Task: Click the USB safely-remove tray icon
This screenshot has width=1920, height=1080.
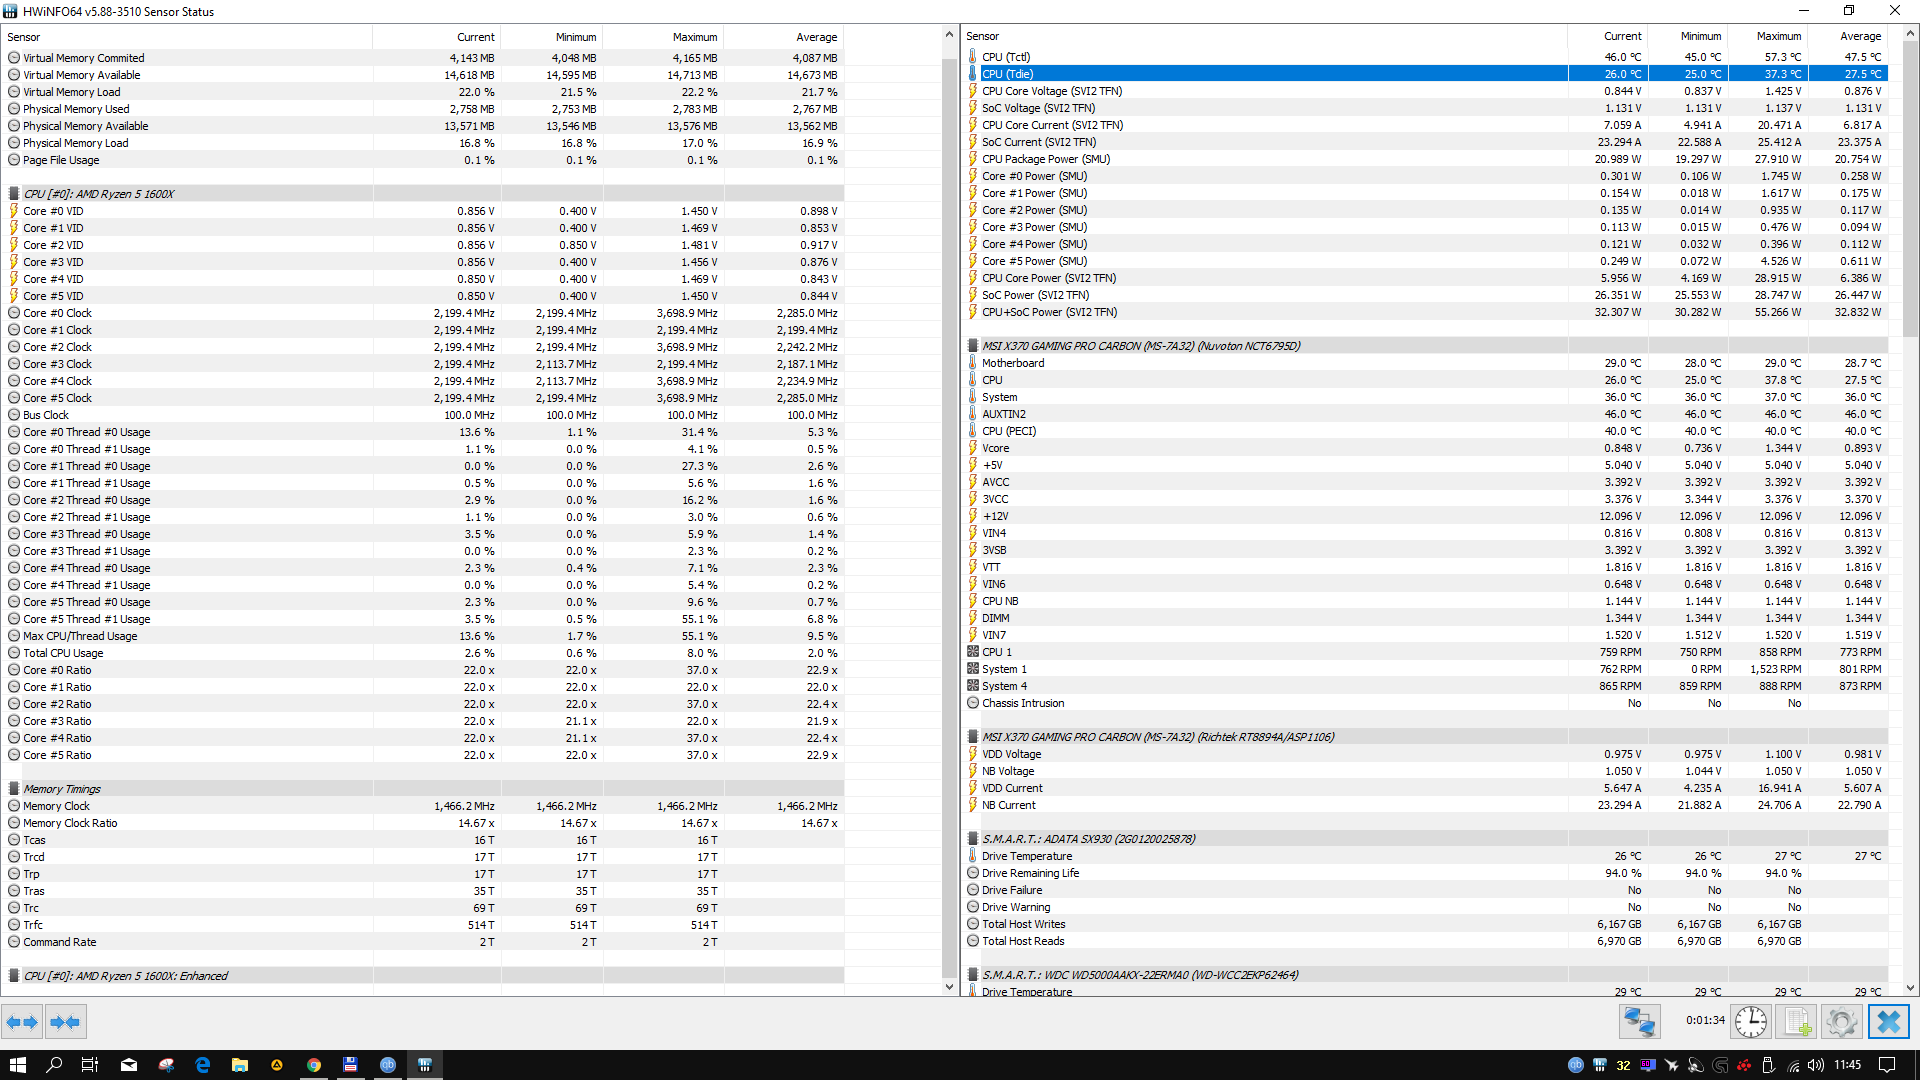Action: (1768, 1065)
